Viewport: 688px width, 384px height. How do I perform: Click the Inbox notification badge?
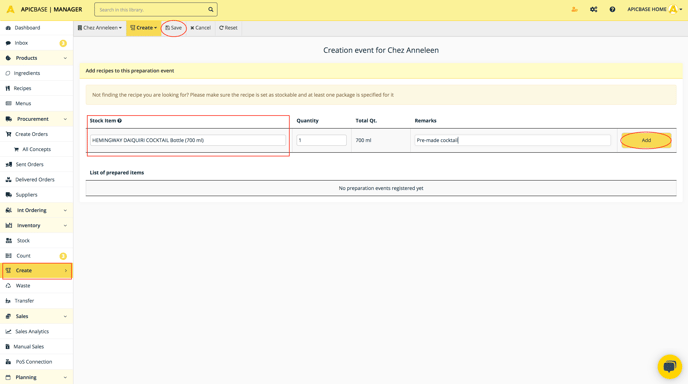coord(63,43)
